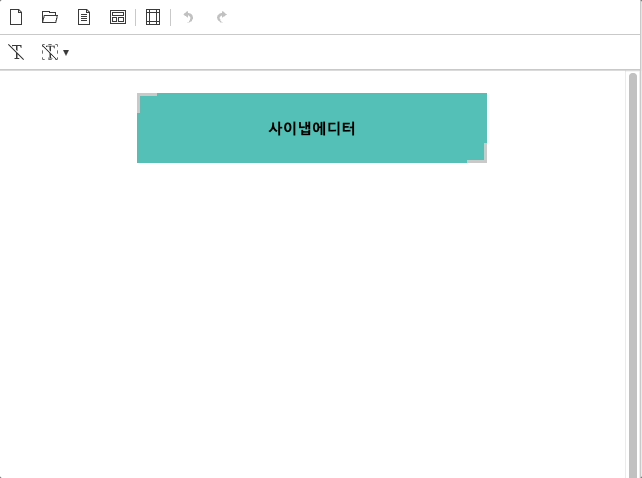Redo the last undone action
642x478 pixels.
[222, 17]
